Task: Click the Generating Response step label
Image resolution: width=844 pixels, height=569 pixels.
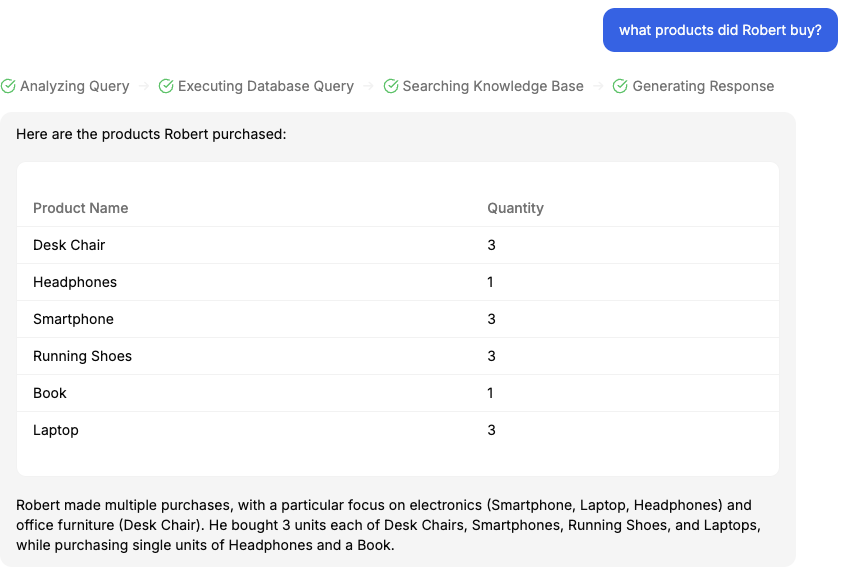Action: click(703, 86)
